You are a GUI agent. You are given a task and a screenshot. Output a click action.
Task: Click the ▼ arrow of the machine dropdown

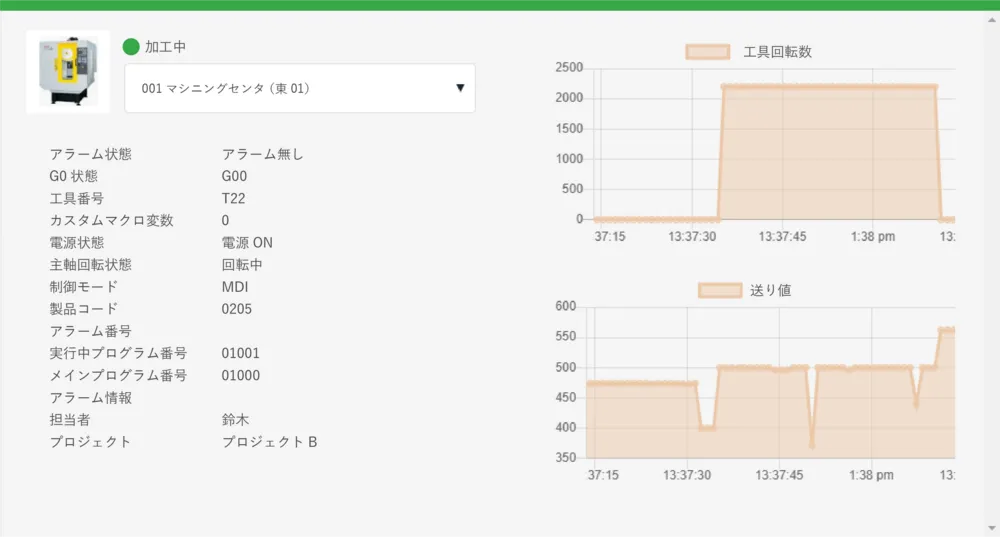(460, 88)
